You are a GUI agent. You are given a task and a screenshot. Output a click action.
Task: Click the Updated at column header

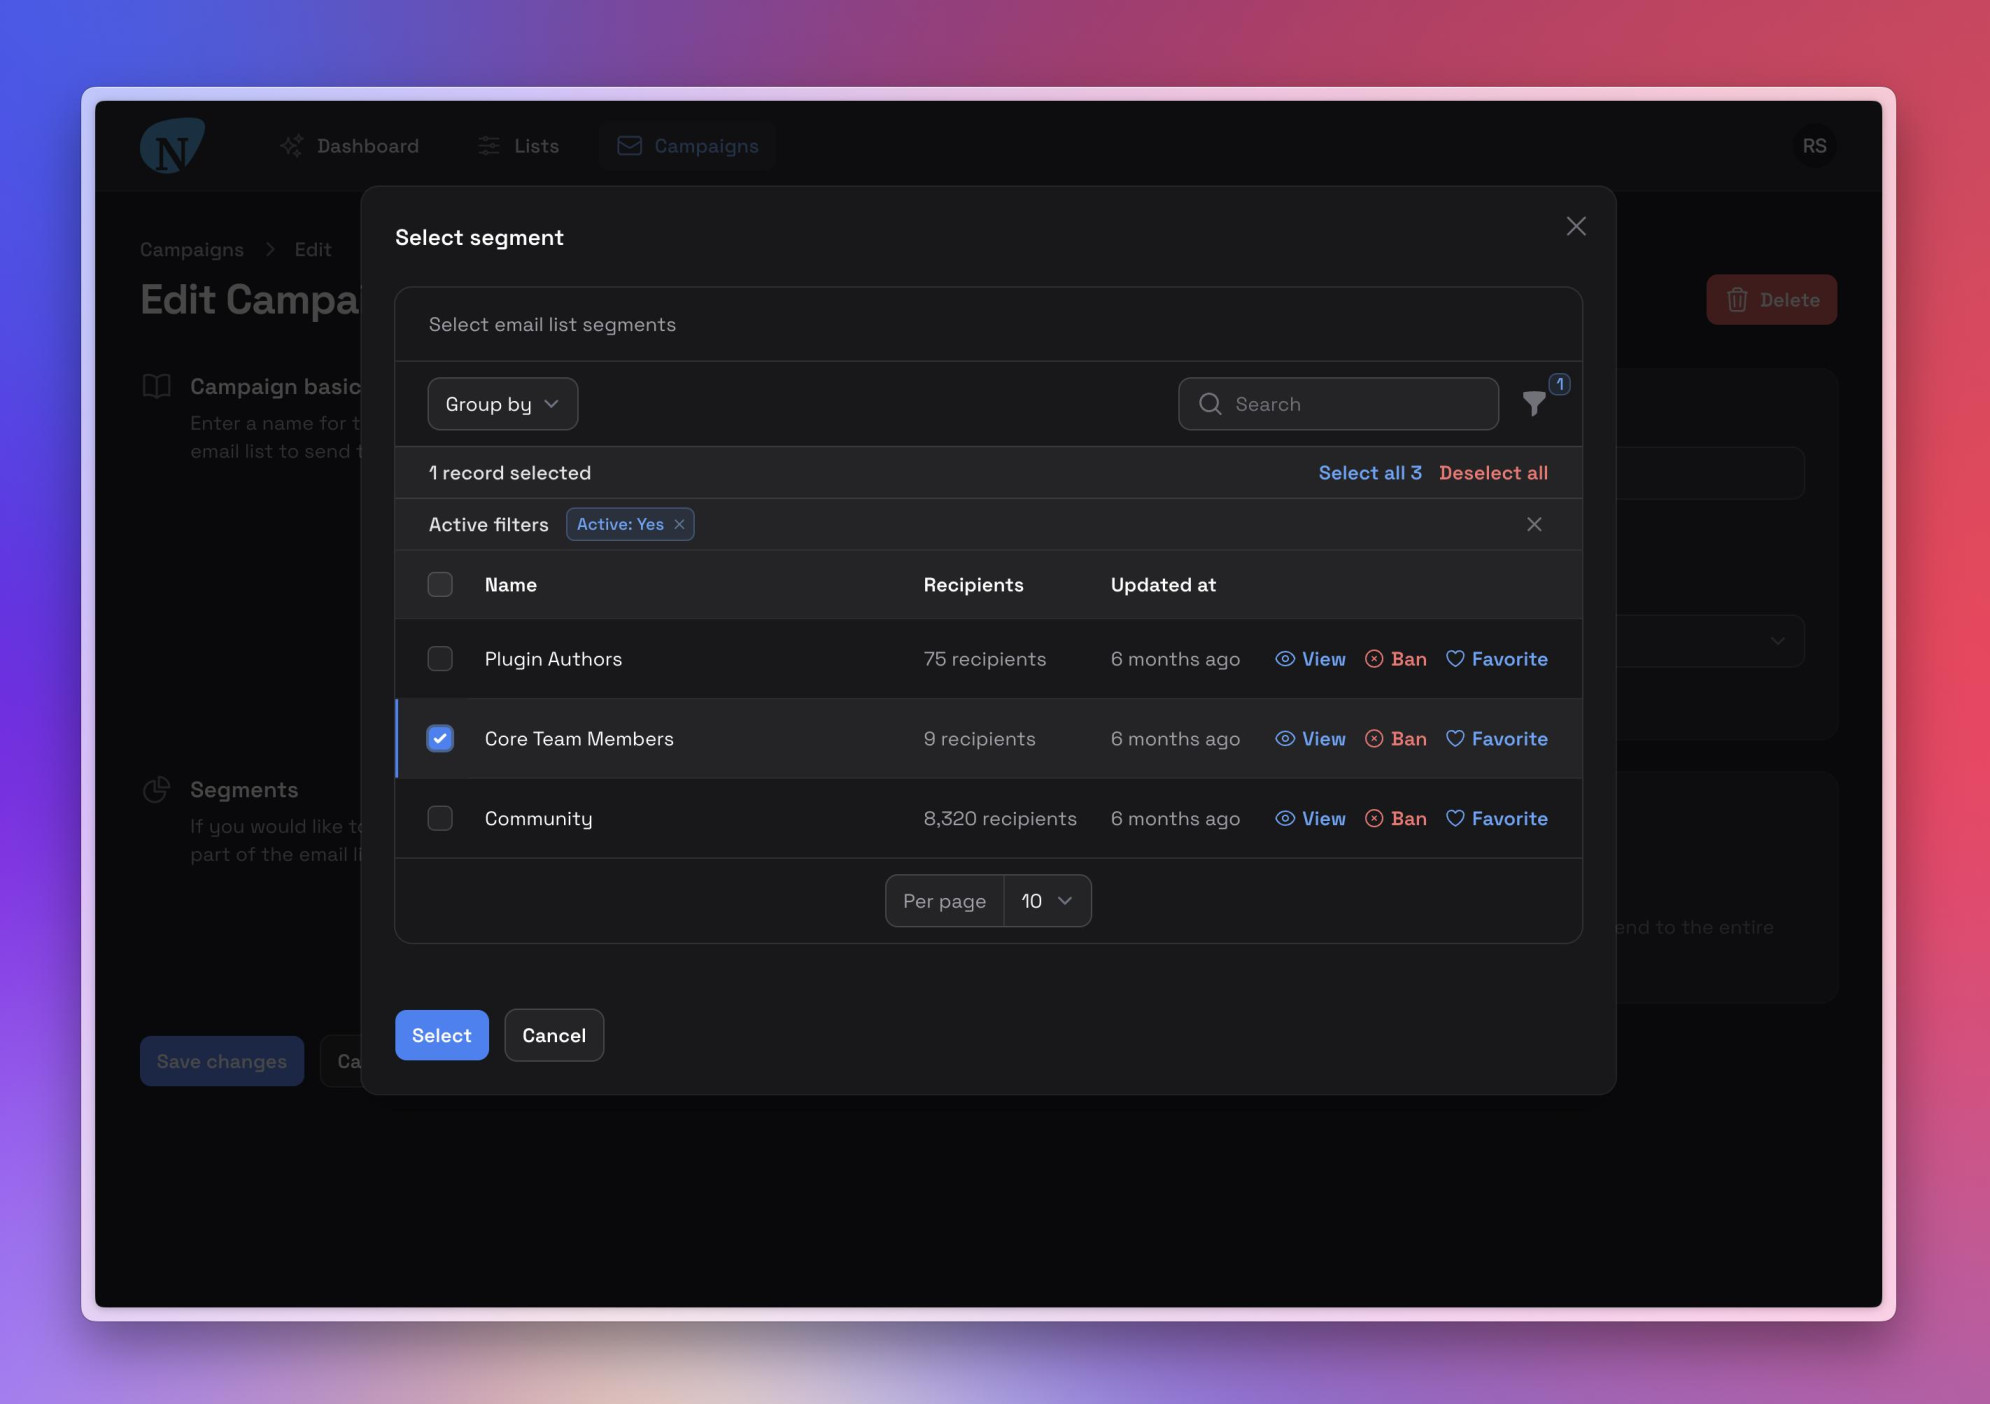coord(1163,585)
